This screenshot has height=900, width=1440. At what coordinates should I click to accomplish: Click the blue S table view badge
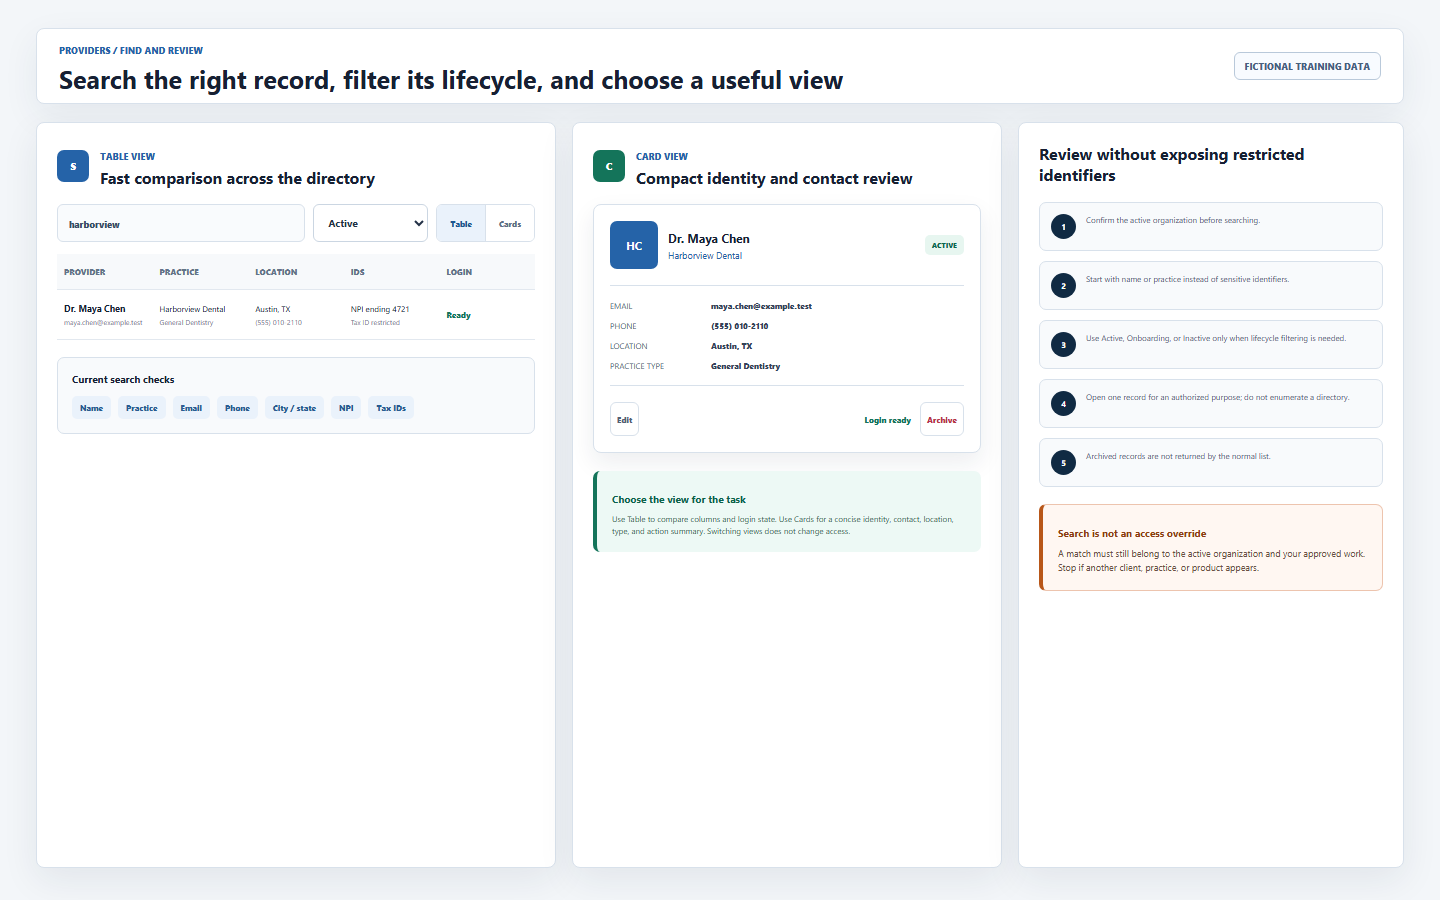click(x=73, y=166)
